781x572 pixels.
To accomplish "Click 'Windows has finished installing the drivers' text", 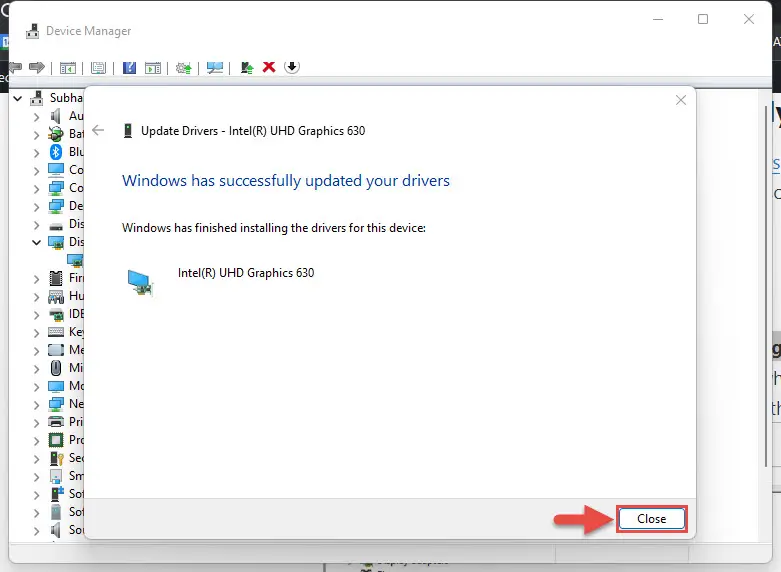I will [274, 228].
